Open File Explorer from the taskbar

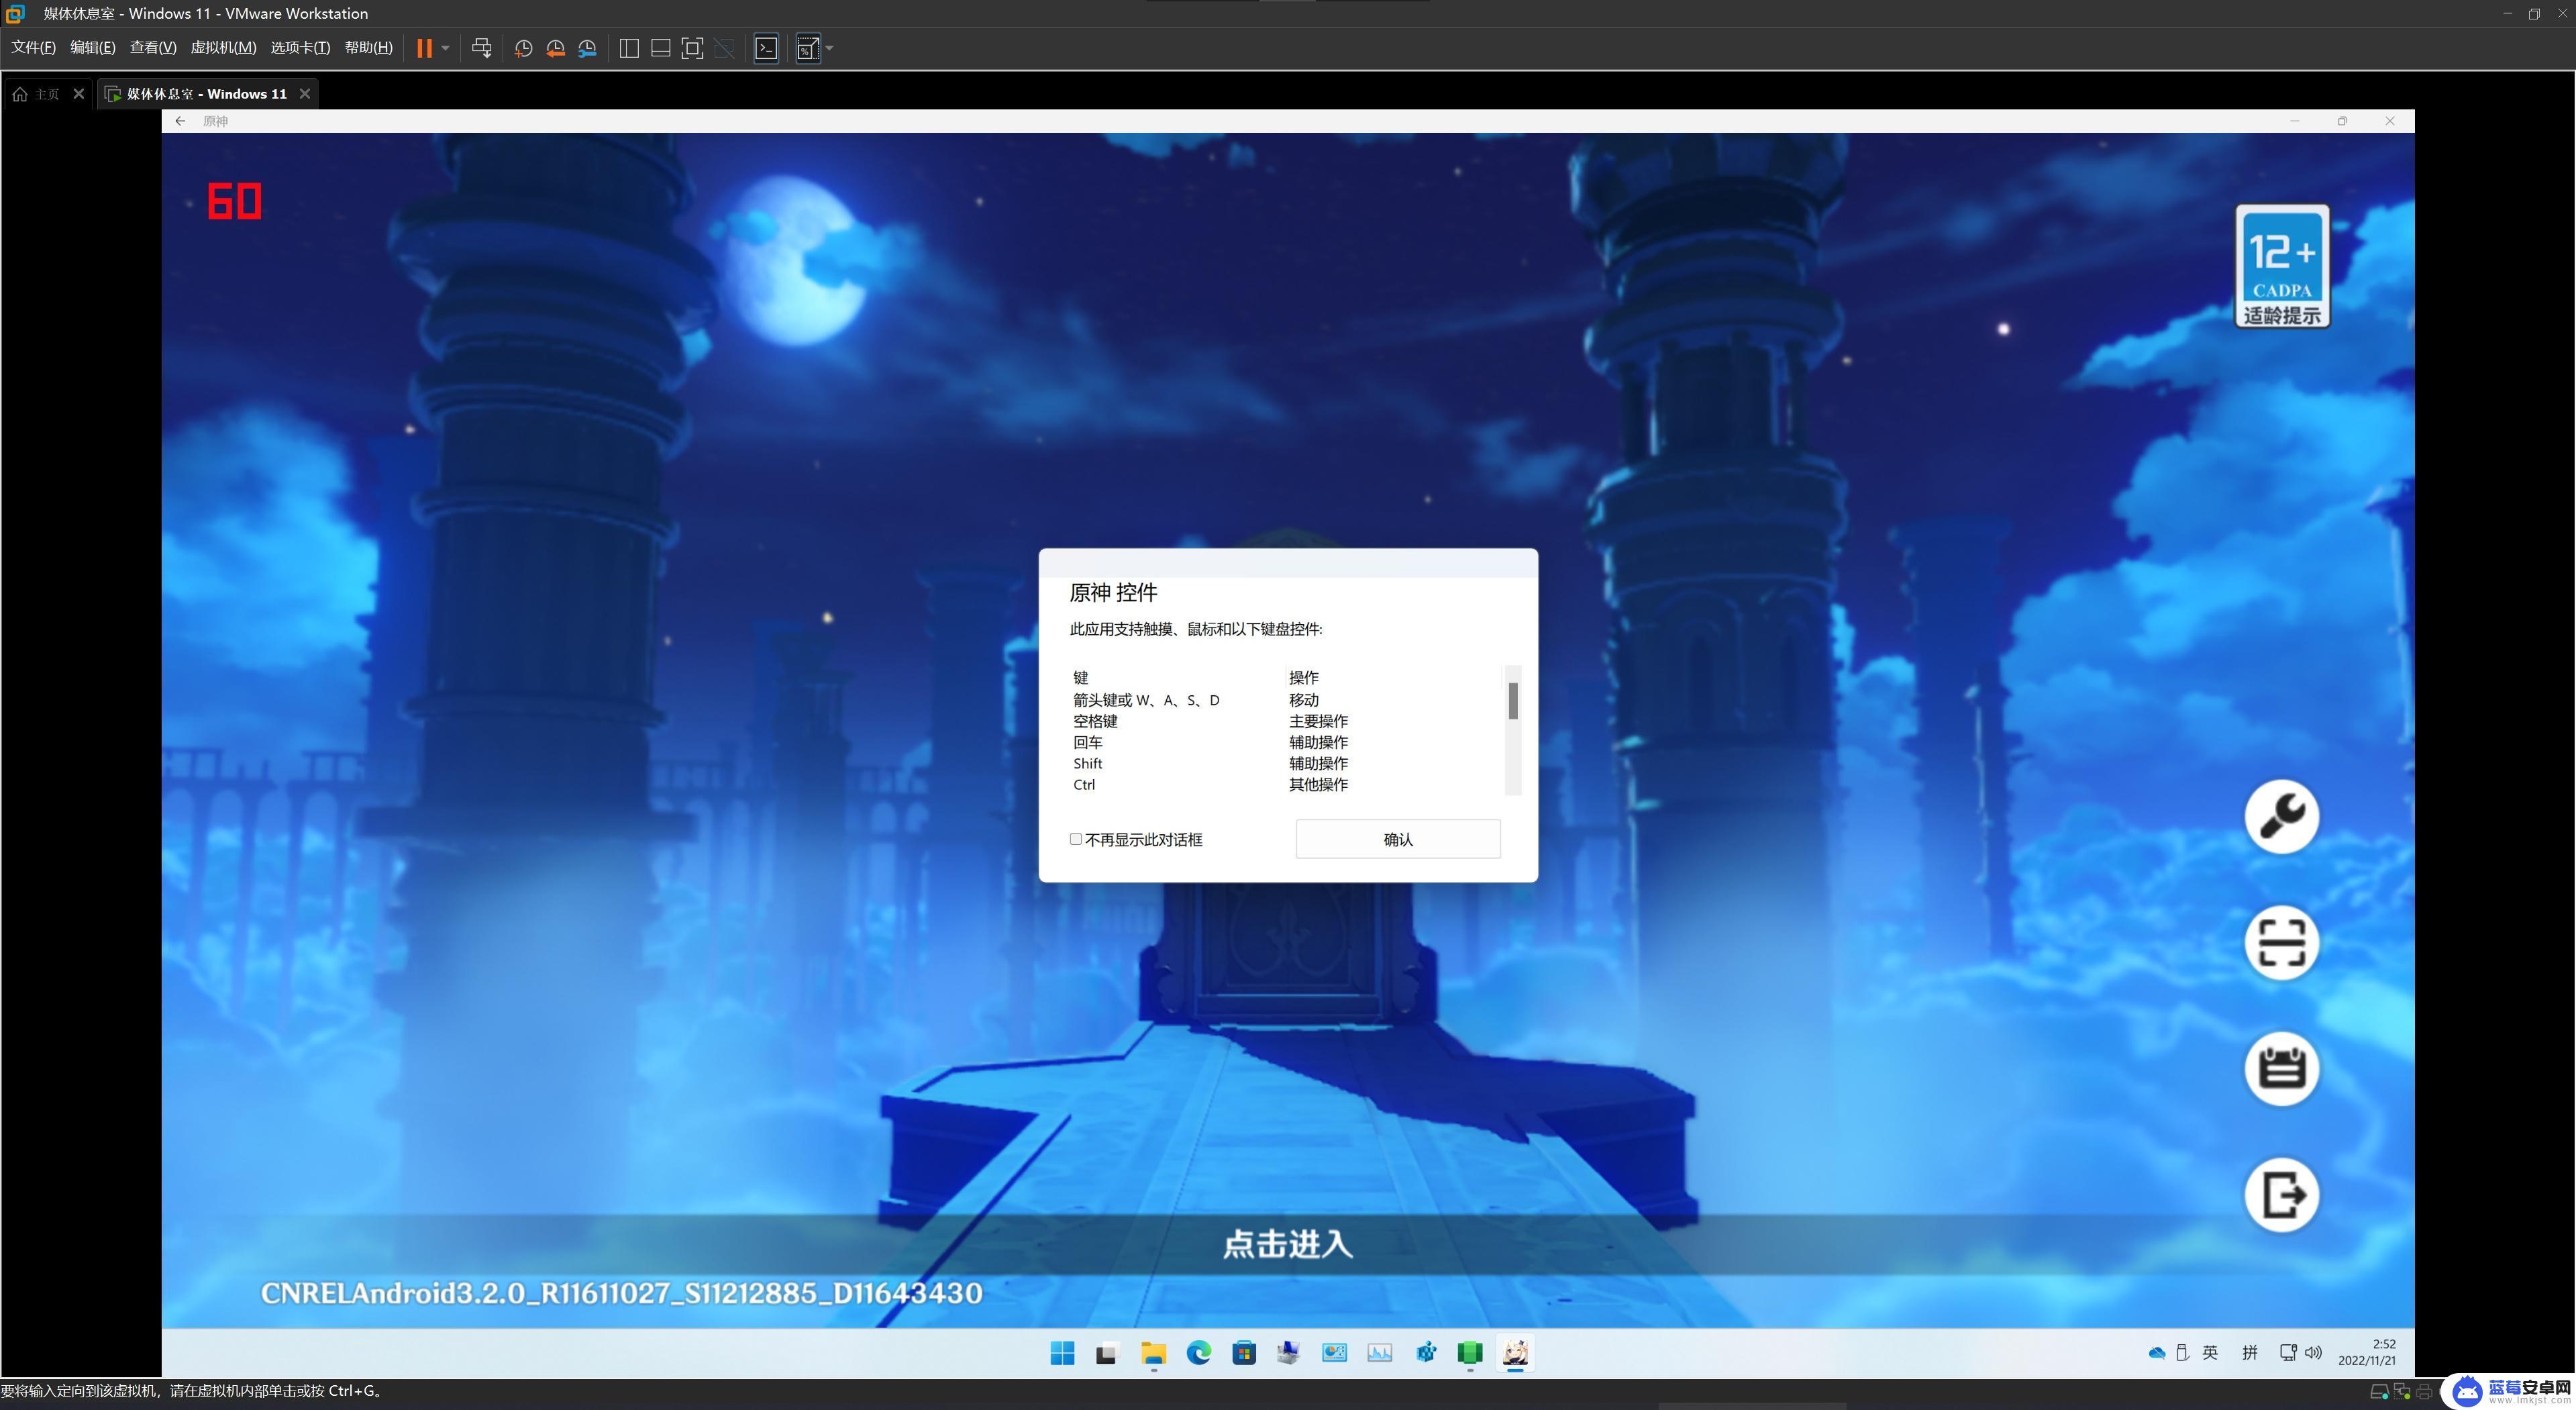pyautogui.click(x=1153, y=1353)
